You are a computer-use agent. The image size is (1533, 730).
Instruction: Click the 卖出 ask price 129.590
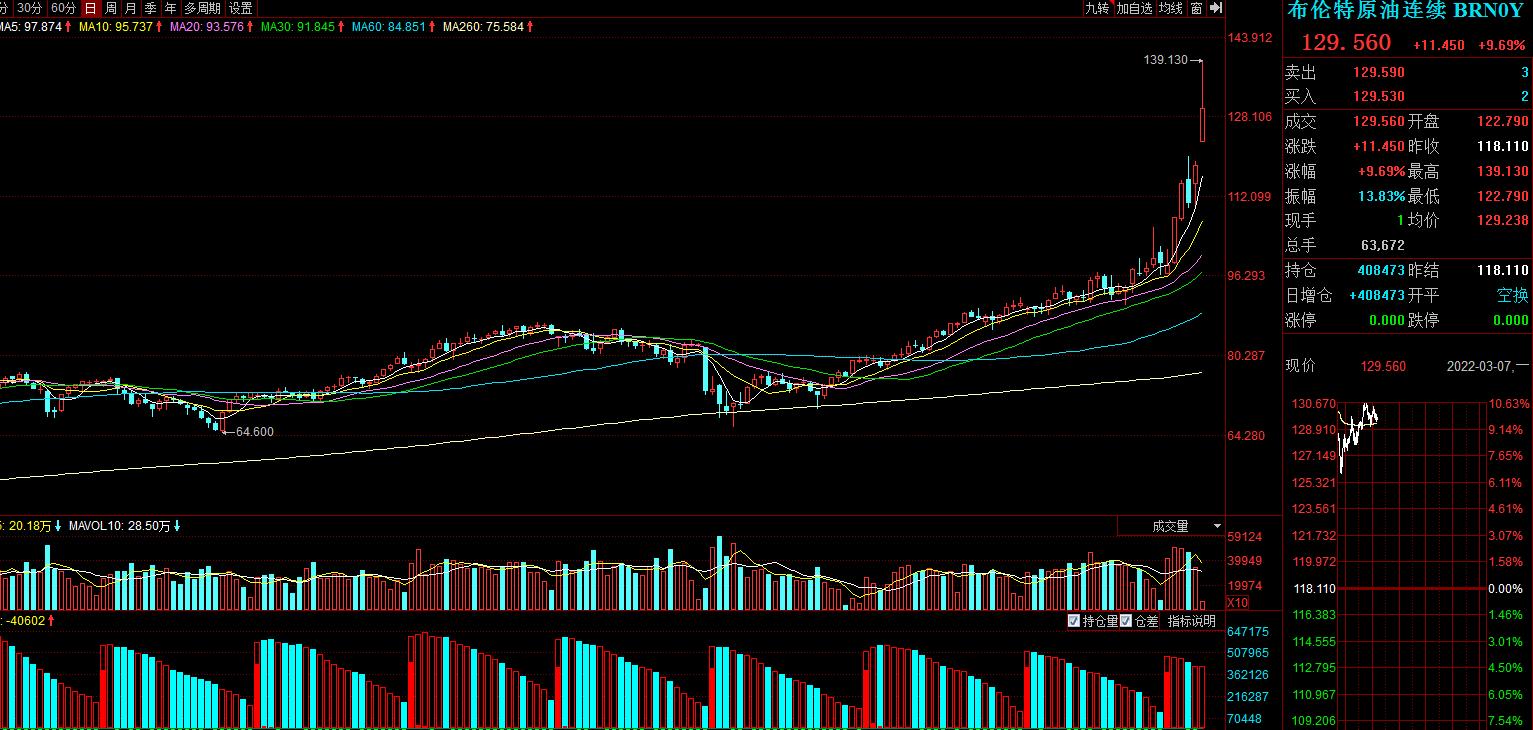click(1379, 72)
